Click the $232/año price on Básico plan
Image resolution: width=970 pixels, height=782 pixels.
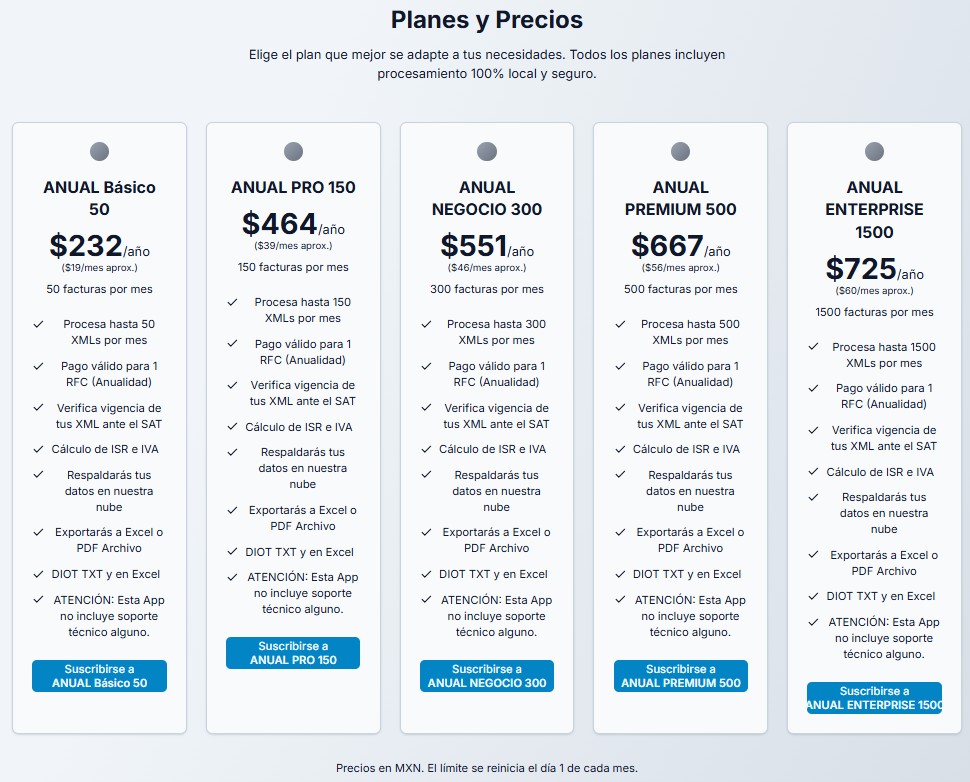pos(99,246)
